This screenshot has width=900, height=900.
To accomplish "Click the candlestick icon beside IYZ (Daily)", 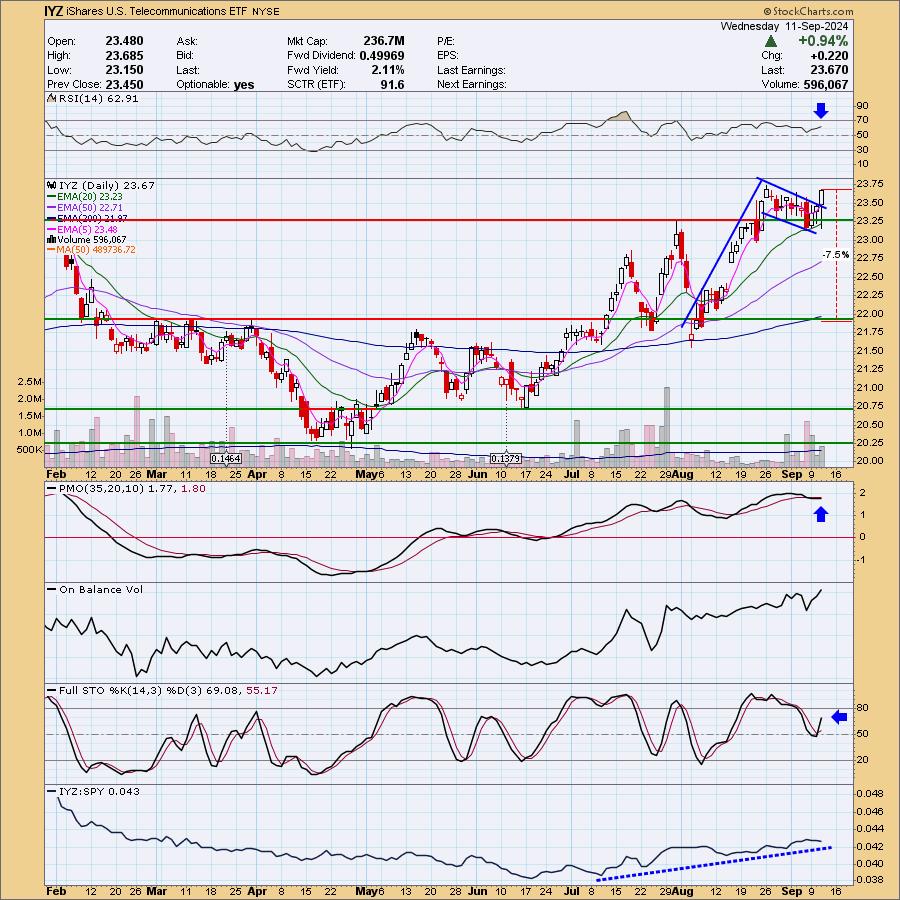I will click(51, 185).
